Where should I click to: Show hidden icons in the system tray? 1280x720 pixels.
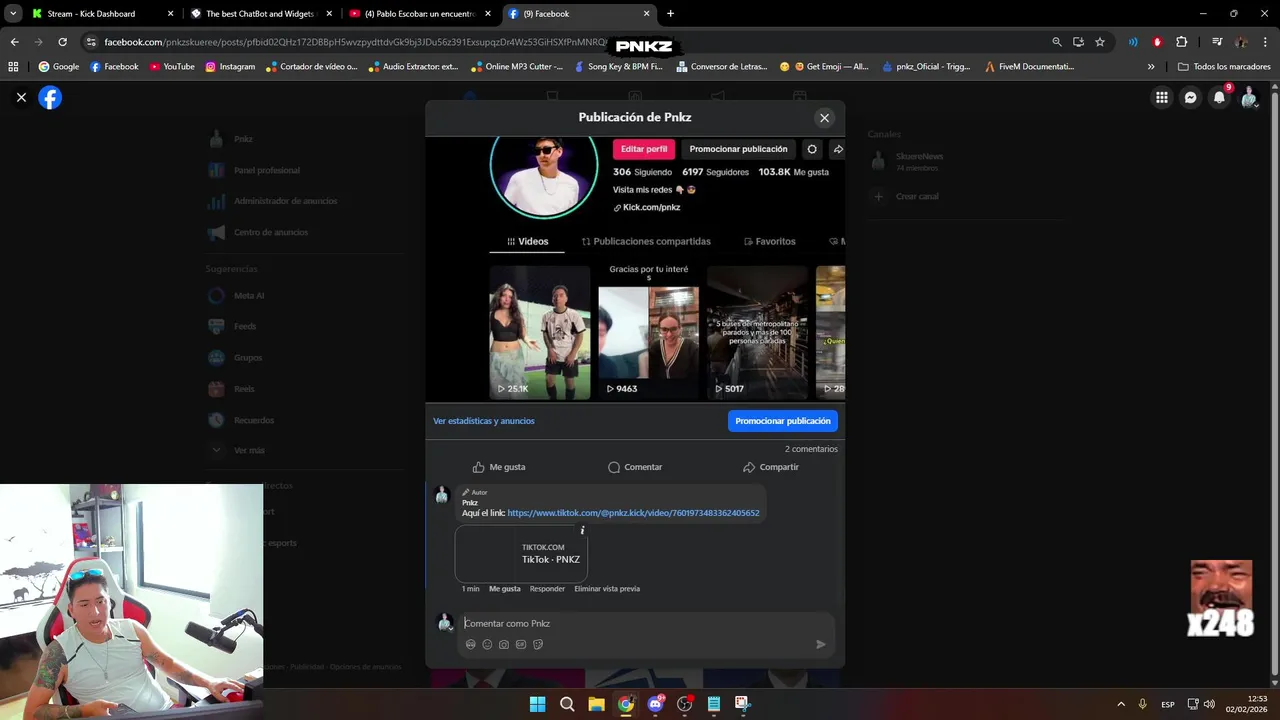pos(1120,705)
